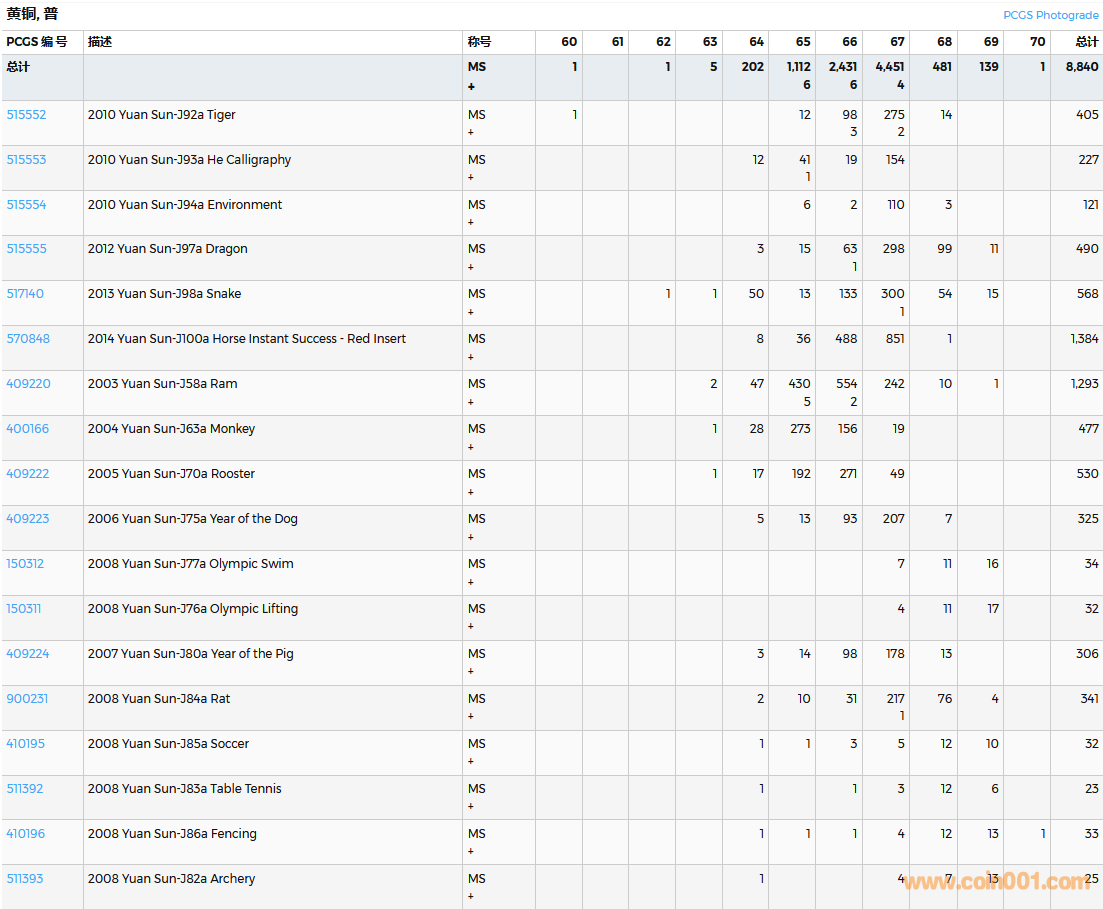Open the 900231 Rat coin link
This screenshot has height=909, width=1103.
click(x=27, y=699)
